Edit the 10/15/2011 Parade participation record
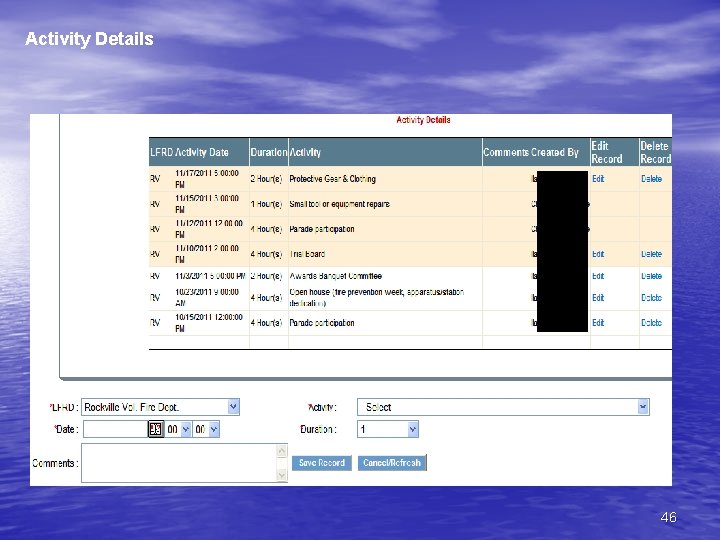Viewport: 720px width, 540px height. tap(598, 323)
